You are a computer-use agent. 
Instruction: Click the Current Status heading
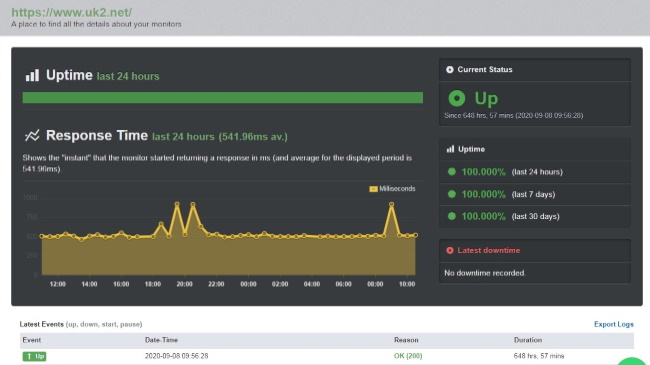coord(485,70)
